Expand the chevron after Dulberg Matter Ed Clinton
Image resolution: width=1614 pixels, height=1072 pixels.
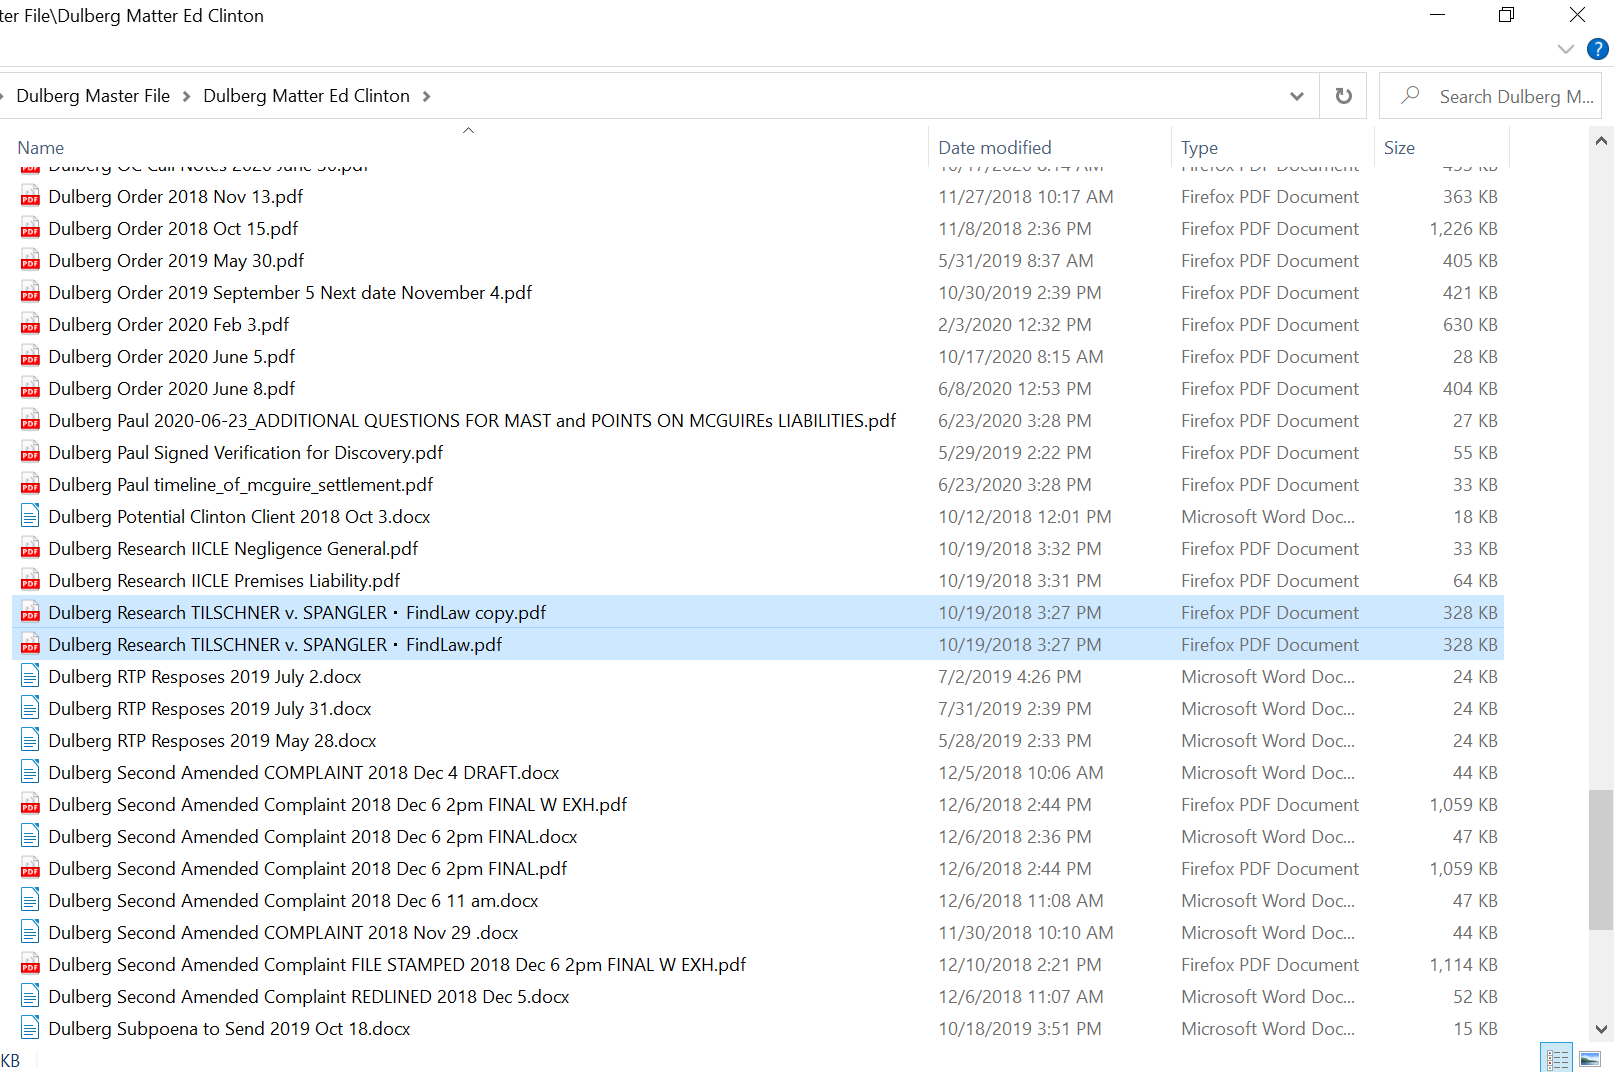427,96
